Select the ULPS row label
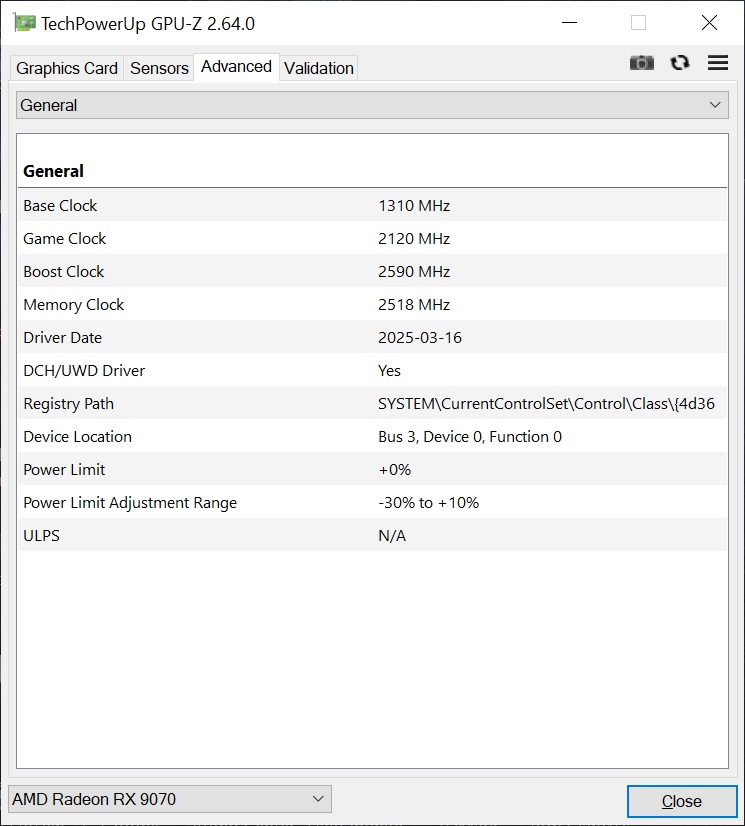The image size is (745, 826). [42, 536]
